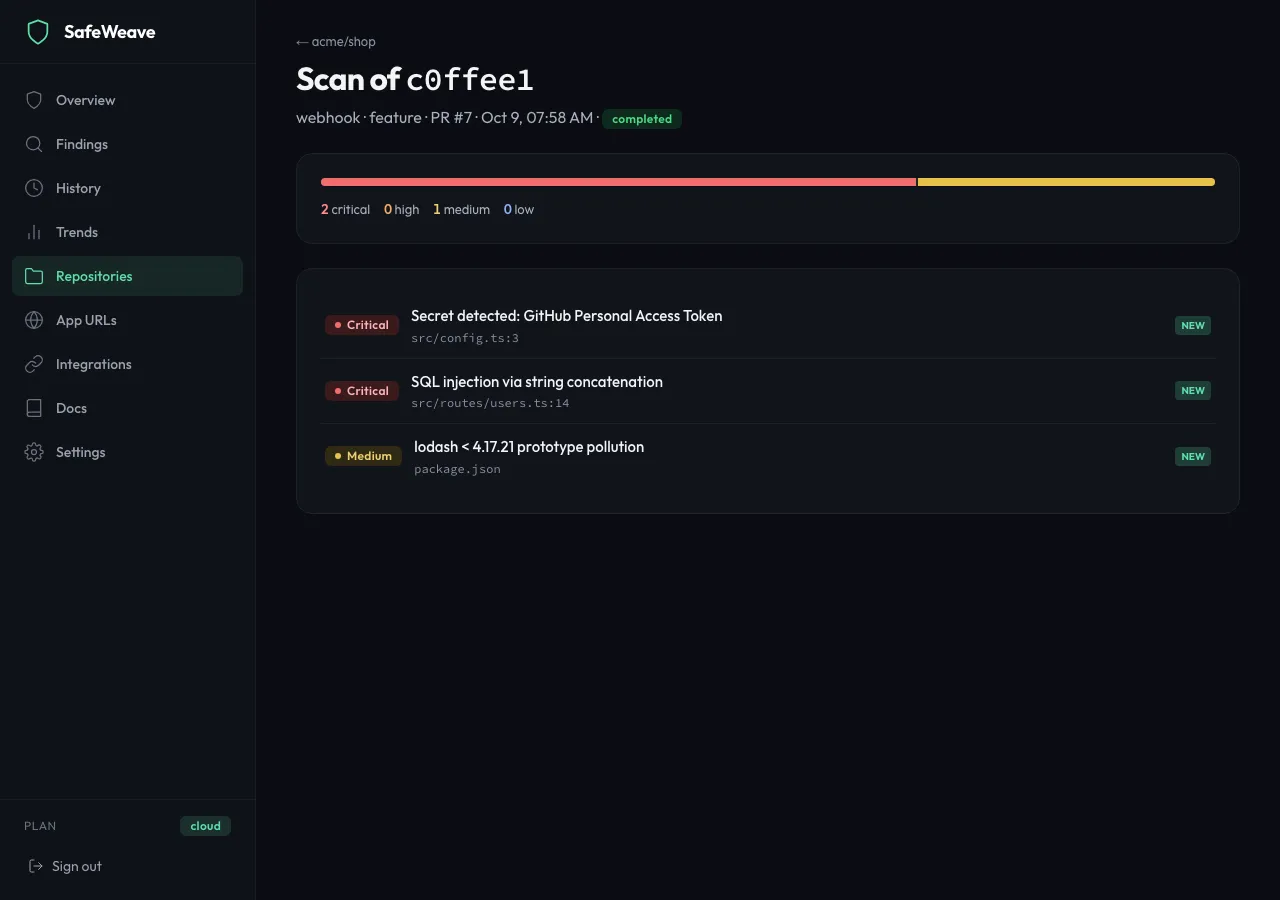
Task: Go to the Findings page
Action: pos(127,144)
